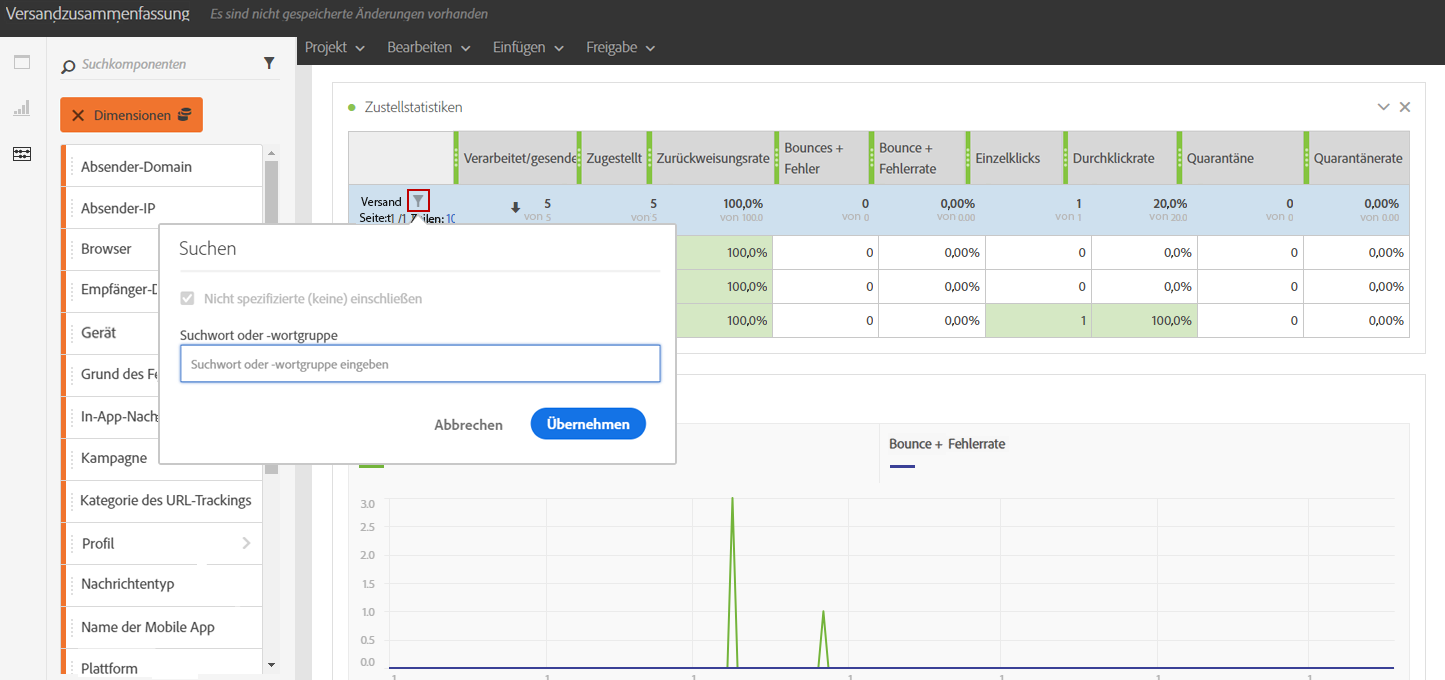Click the Übernehmen button

click(588, 424)
